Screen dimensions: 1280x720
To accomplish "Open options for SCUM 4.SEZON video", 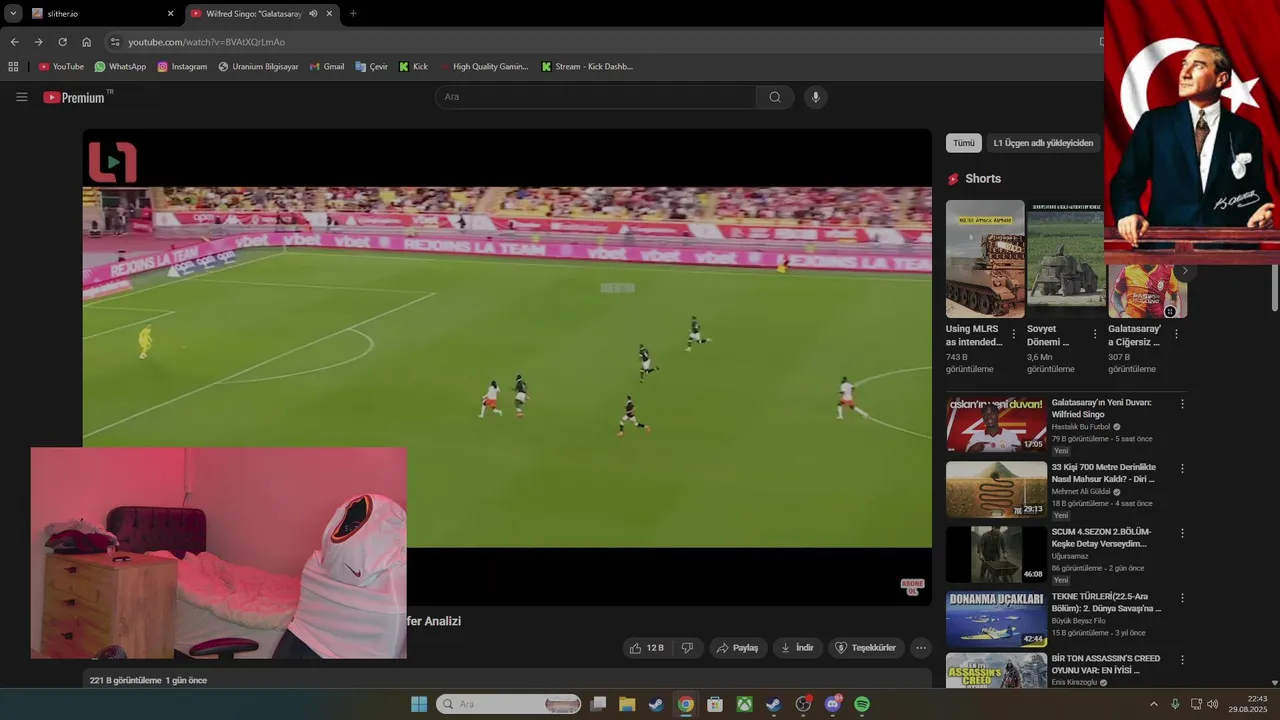I will (1182, 533).
